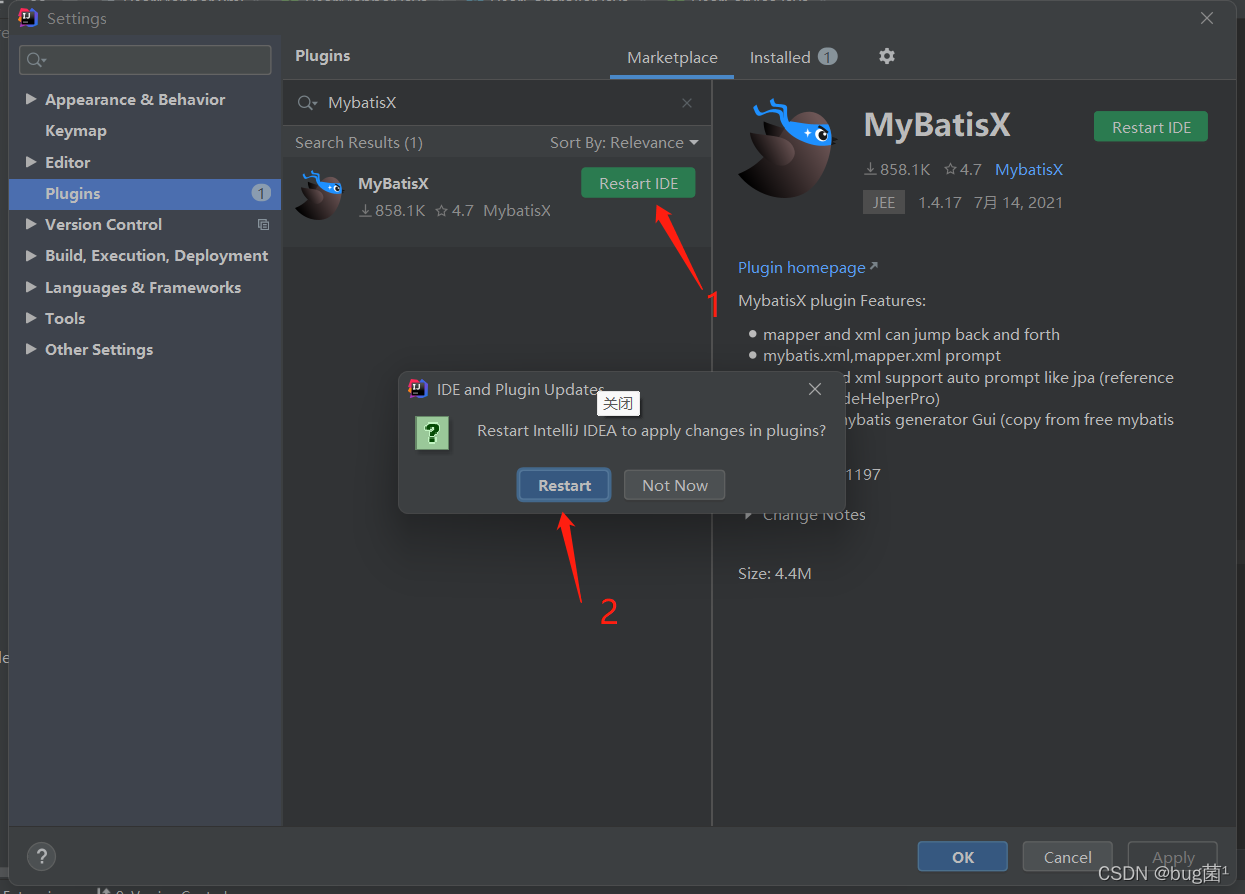Screen dimensions: 1245x894
Task: Click Restart IDE in the search result row
Action: click(638, 183)
